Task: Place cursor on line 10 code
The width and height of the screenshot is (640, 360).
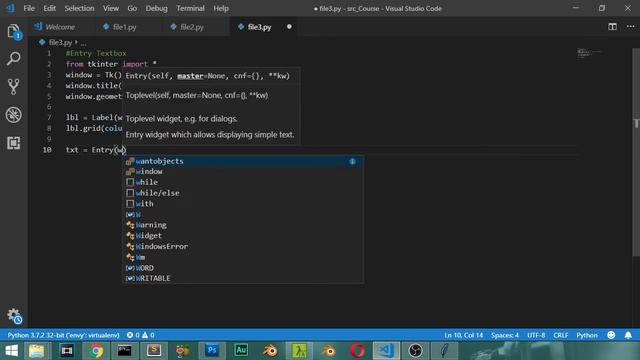Action: [x=96, y=150]
